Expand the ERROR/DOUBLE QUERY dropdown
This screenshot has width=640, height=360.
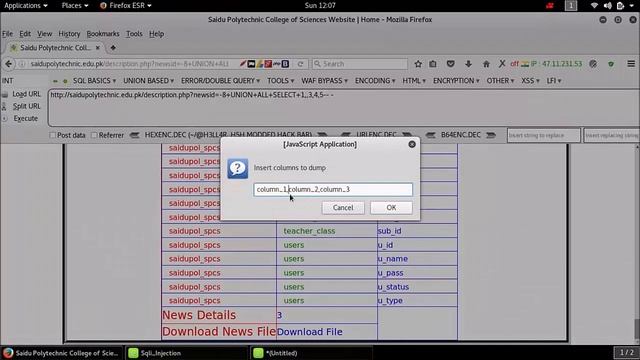220,81
